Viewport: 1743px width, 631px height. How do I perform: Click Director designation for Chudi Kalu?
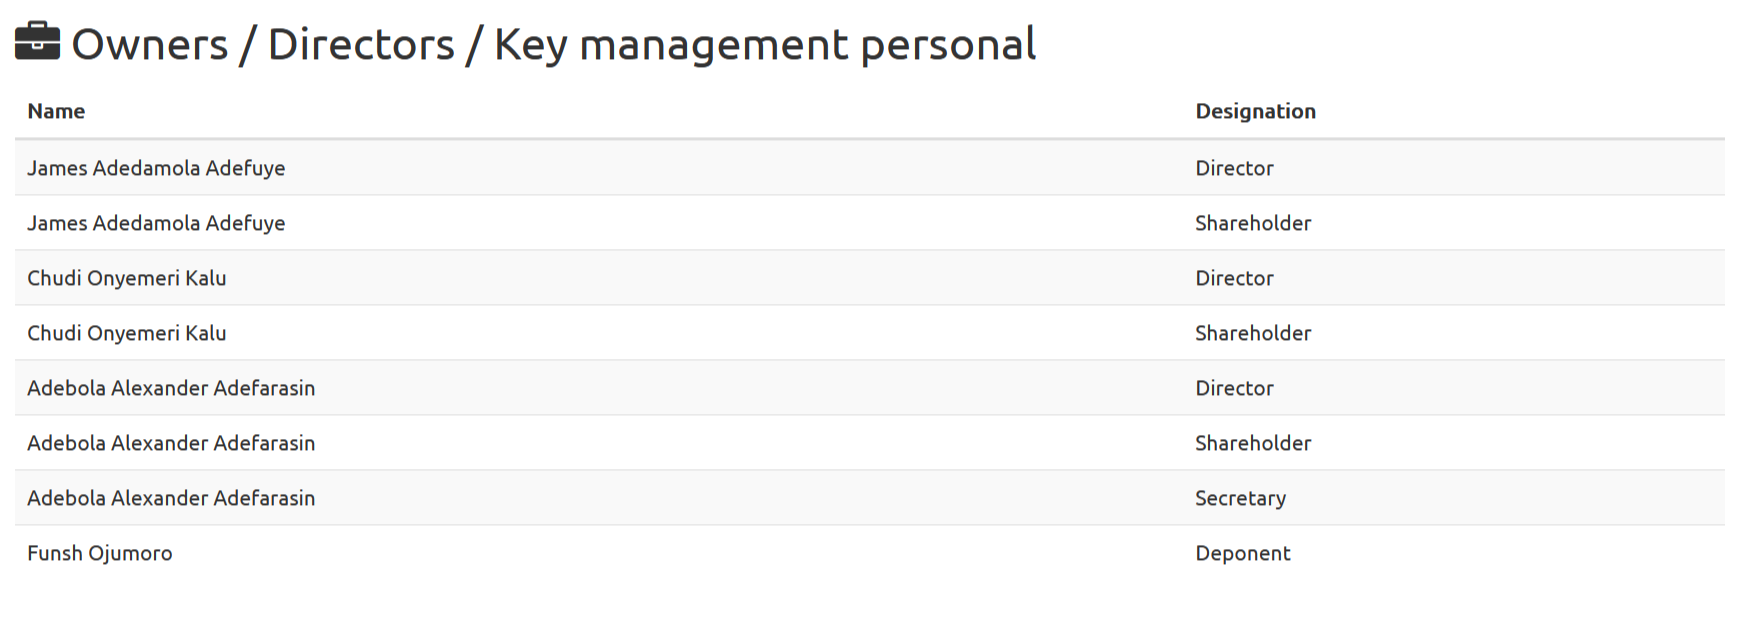(x=1235, y=278)
